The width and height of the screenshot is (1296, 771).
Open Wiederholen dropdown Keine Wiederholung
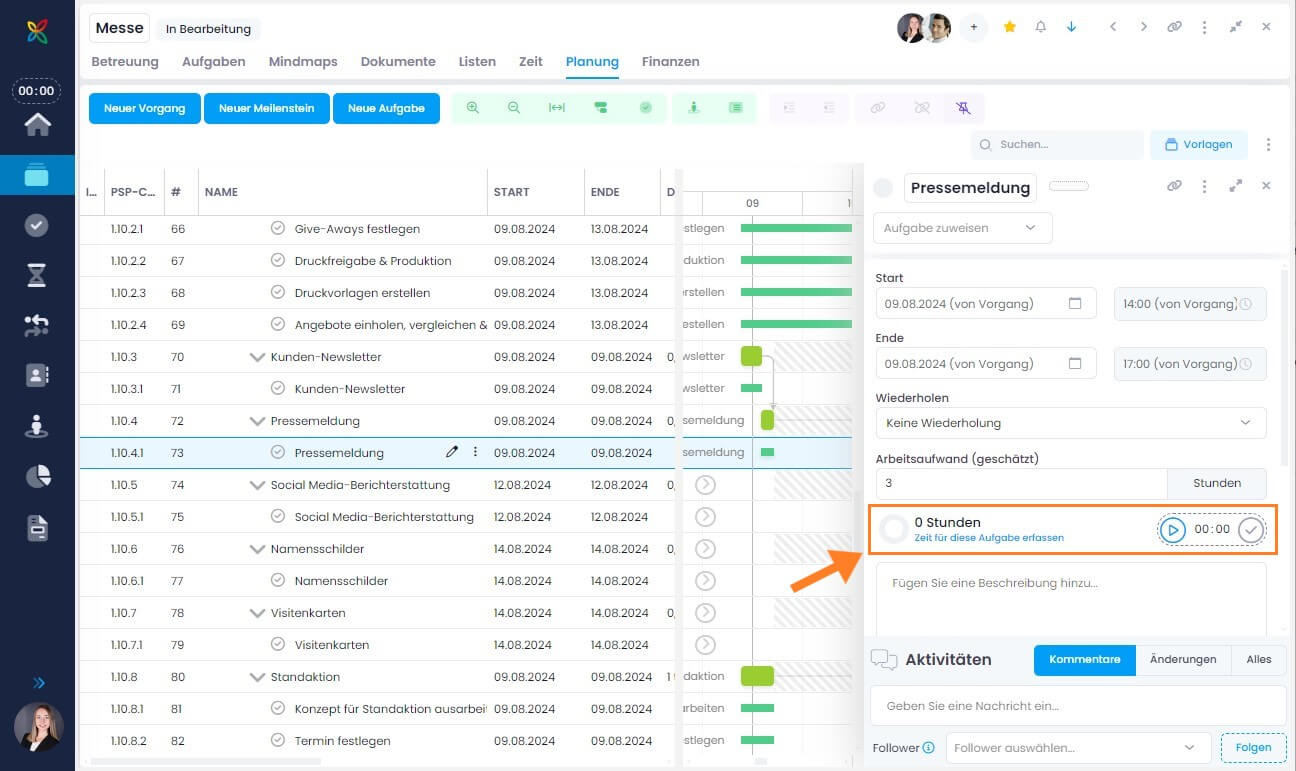point(1070,423)
